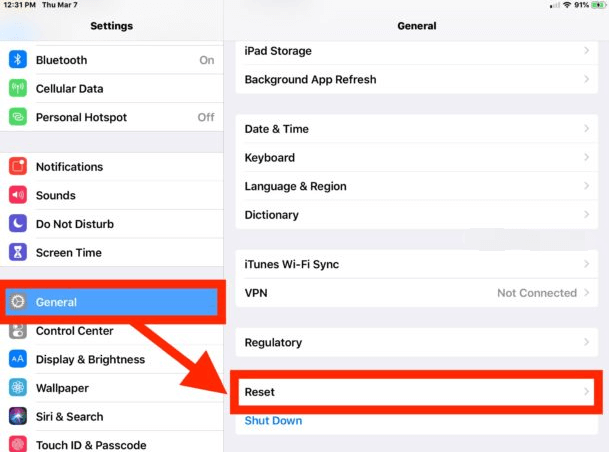
Task: Expand iPad Storage via its chevron
Action: [x=586, y=51]
